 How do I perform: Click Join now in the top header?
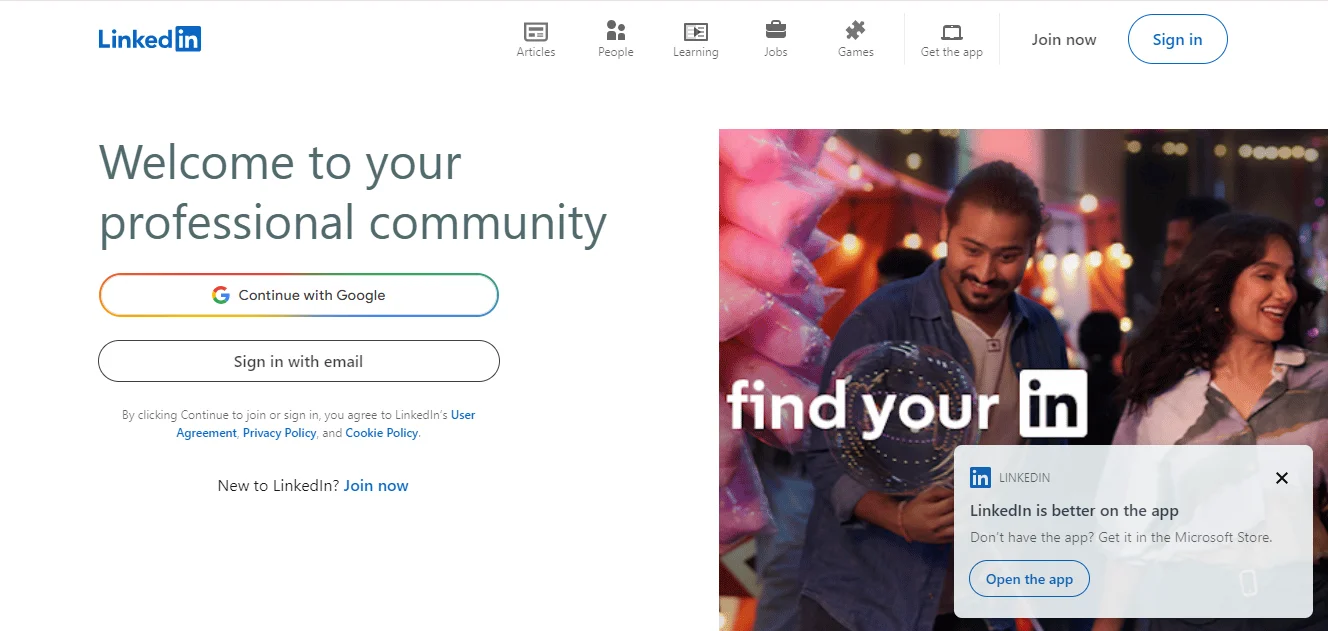[1064, 40]
